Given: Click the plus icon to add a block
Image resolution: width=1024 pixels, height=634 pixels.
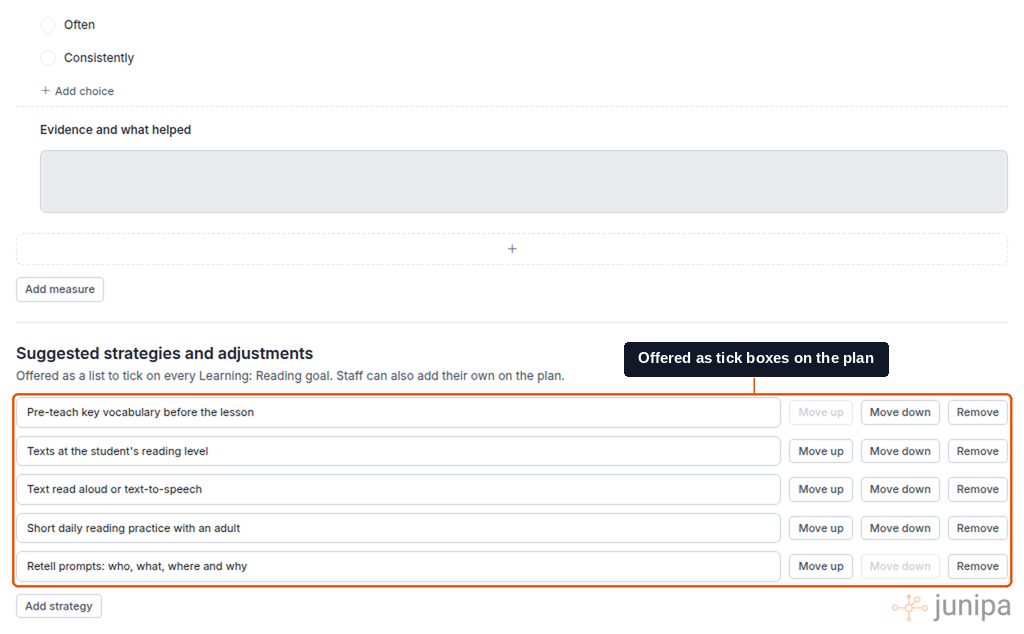Looking at the screenshot, I should click(511, 249).
